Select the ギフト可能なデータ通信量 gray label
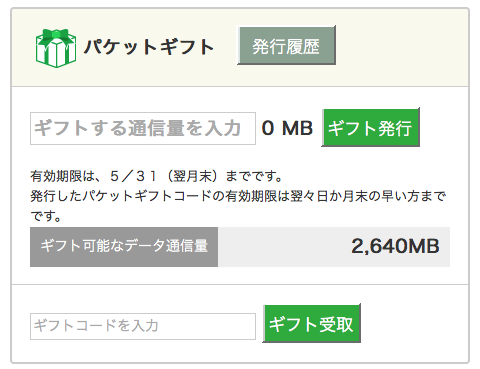 (124, 247)
